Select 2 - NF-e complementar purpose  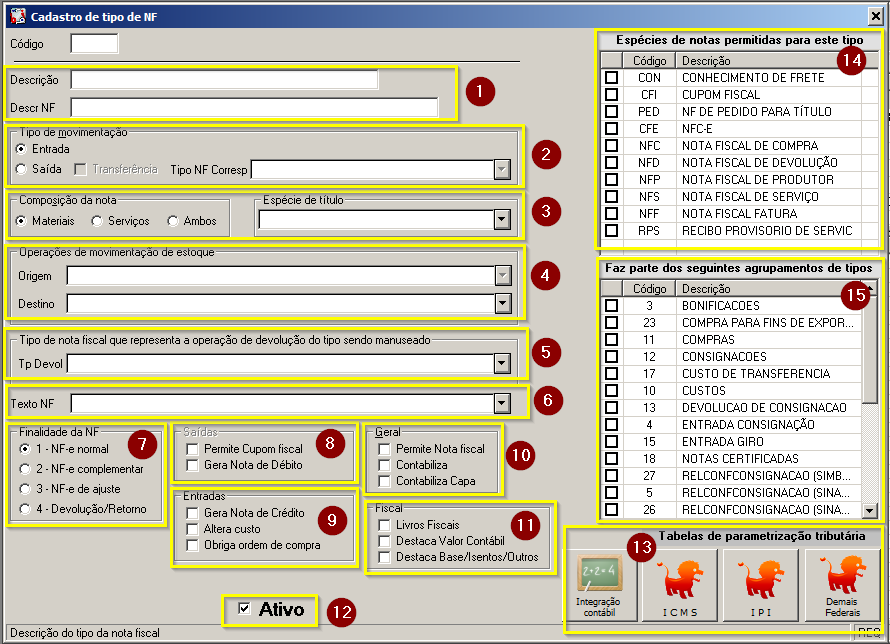click(24, 469)
